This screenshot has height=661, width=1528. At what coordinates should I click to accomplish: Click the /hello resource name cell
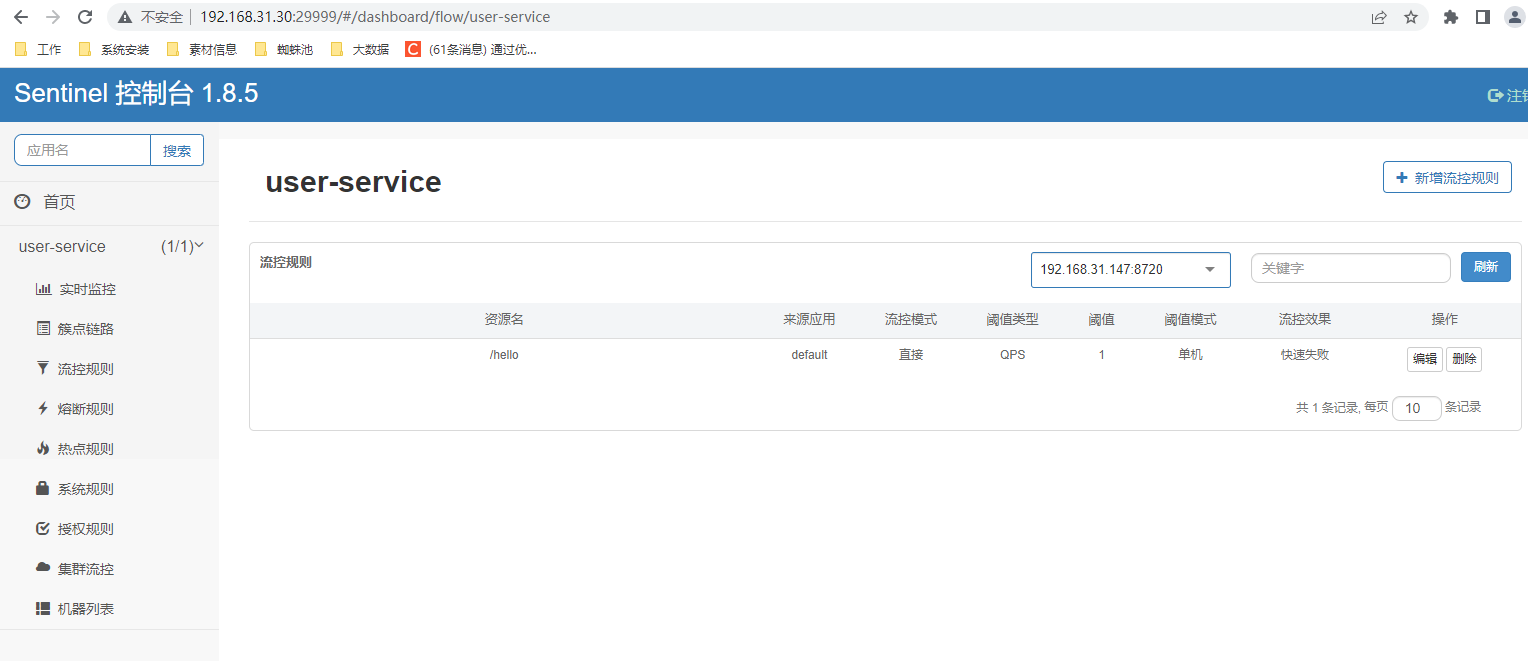coord(504,355)
